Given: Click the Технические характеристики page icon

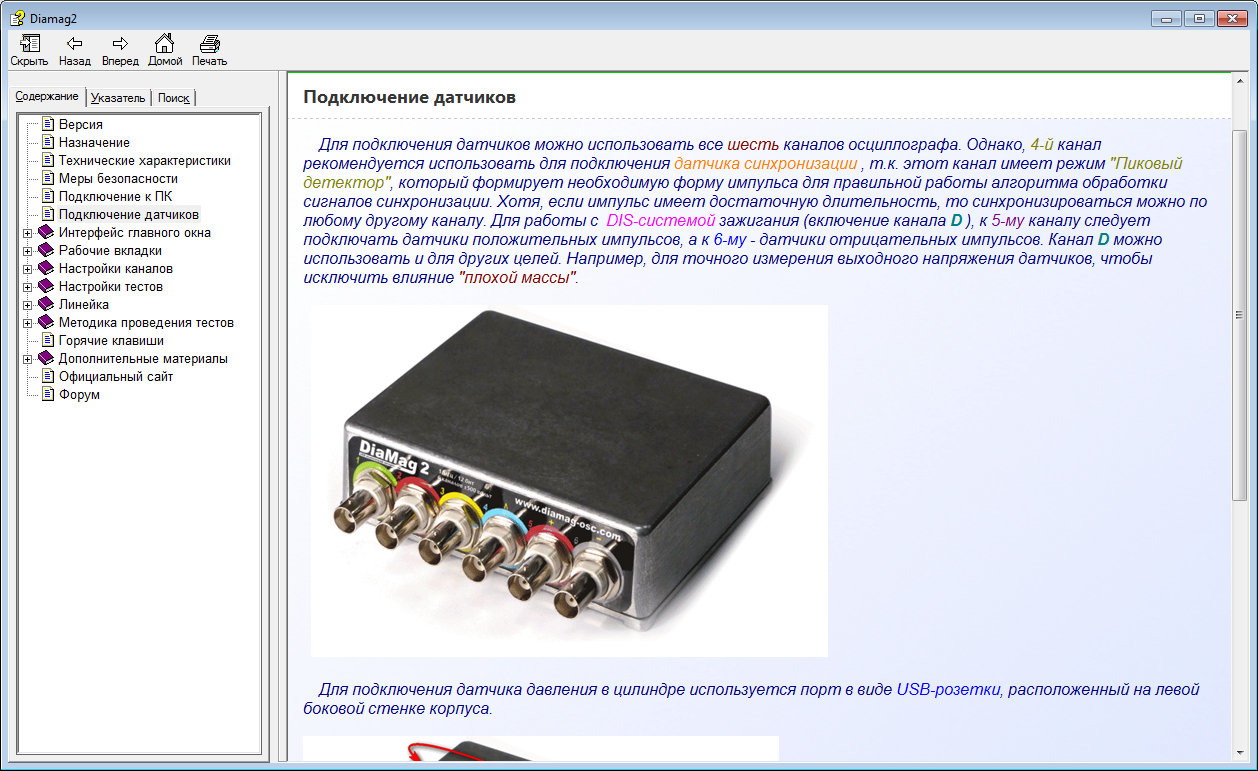Looking at the screenshot, I should [47, 161].
